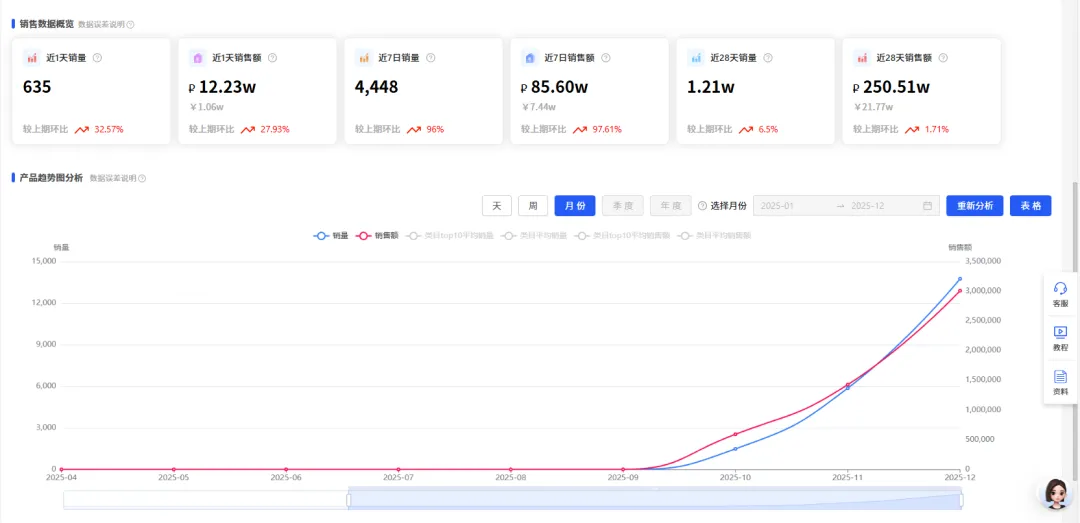
Task: Enable 类目top10平均销售额 legend series
Action: tap(622, 236)
